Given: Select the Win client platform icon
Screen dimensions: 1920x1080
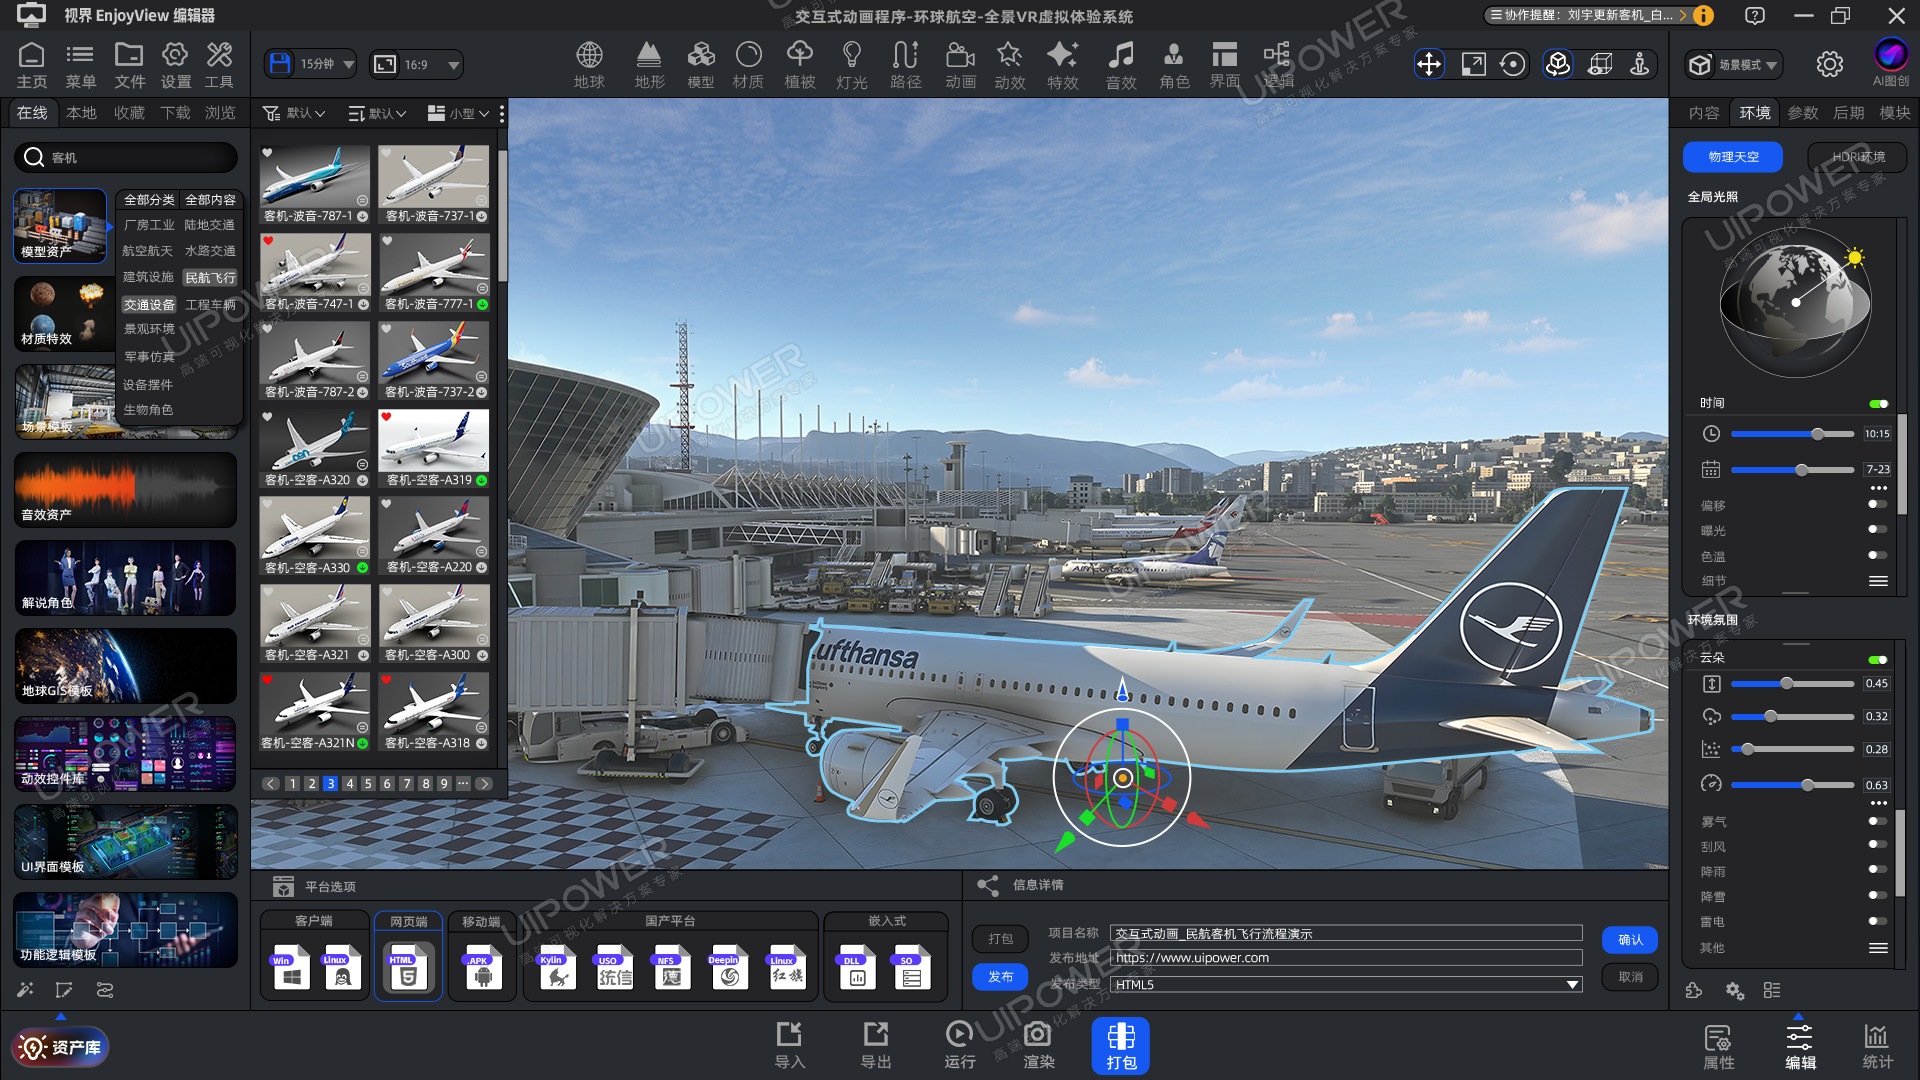Looking at the screenshot, I should [291, 967].
